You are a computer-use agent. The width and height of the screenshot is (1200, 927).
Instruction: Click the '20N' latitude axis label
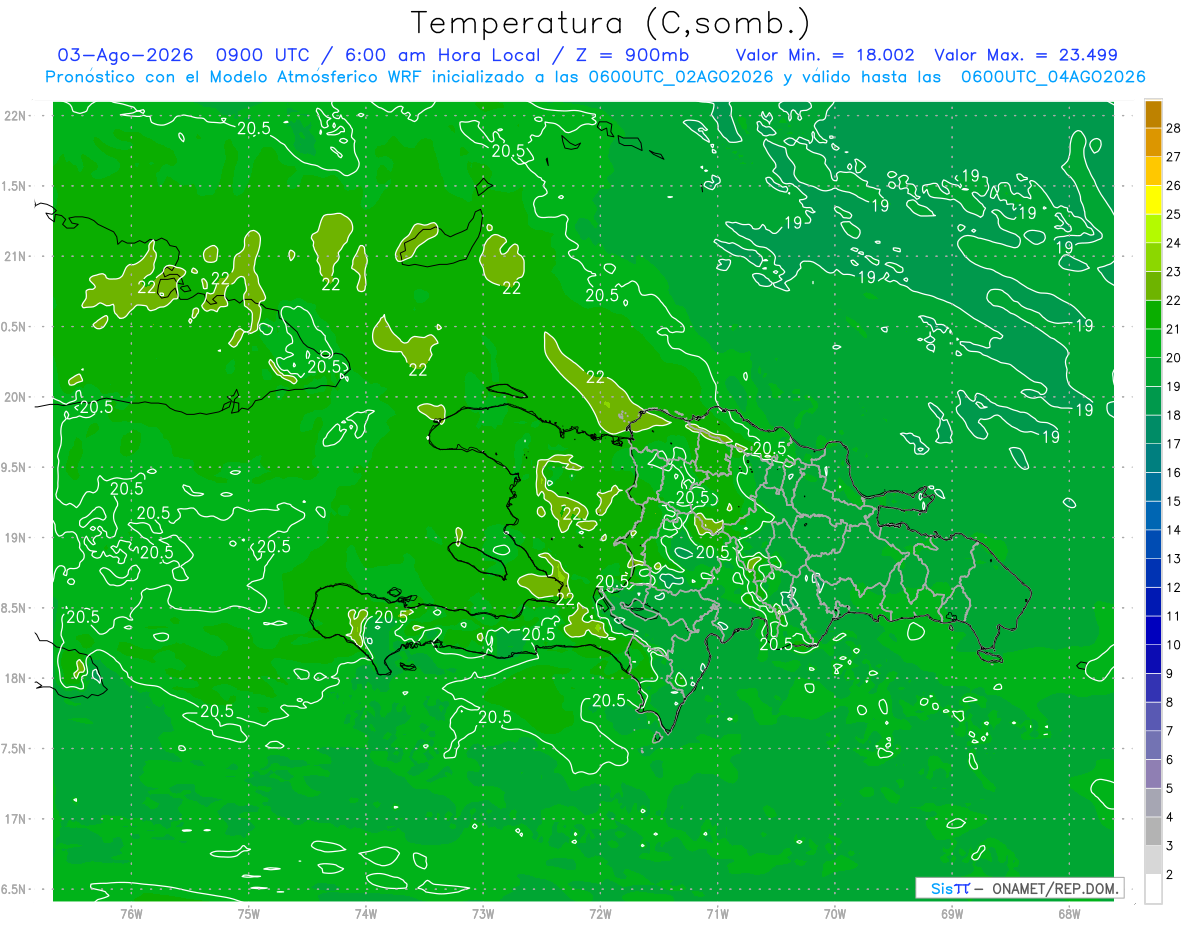point(16,397)
